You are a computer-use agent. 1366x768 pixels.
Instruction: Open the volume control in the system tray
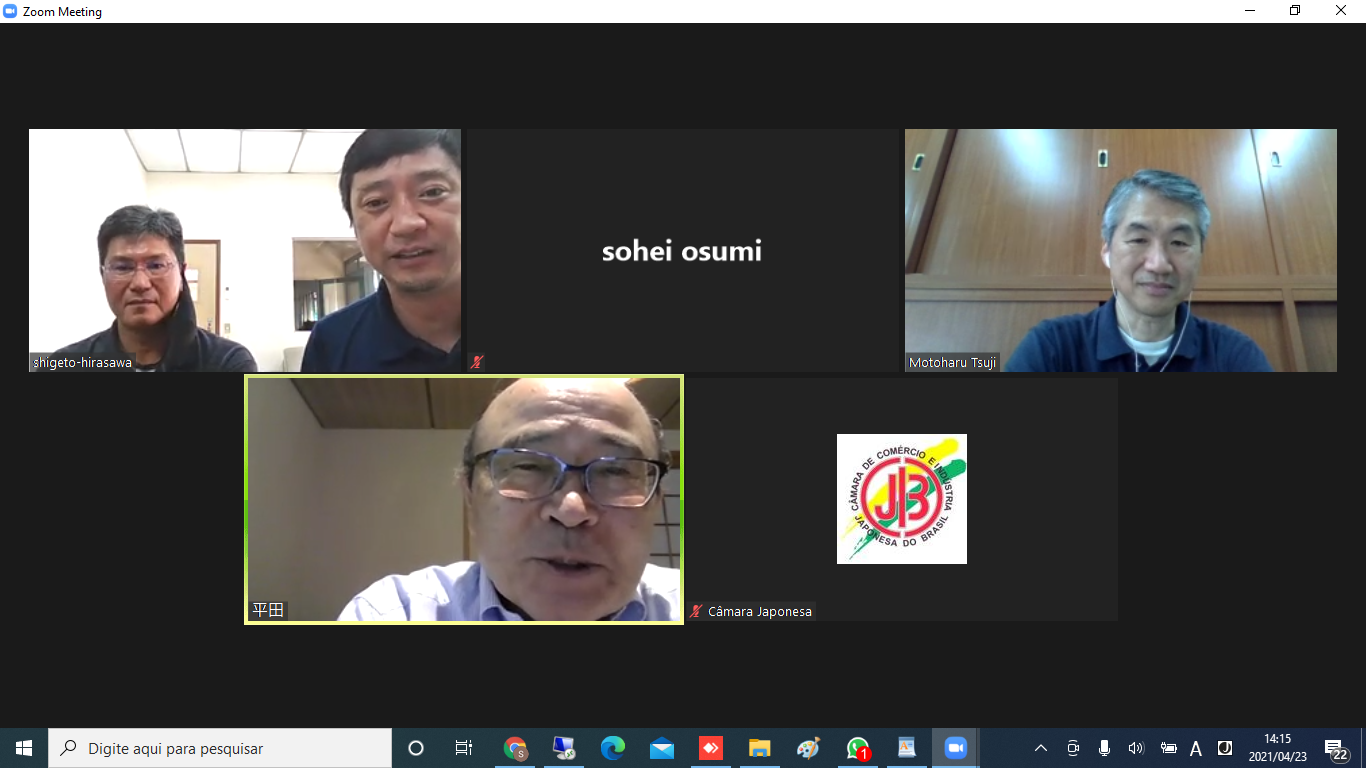click(1135, 748)
